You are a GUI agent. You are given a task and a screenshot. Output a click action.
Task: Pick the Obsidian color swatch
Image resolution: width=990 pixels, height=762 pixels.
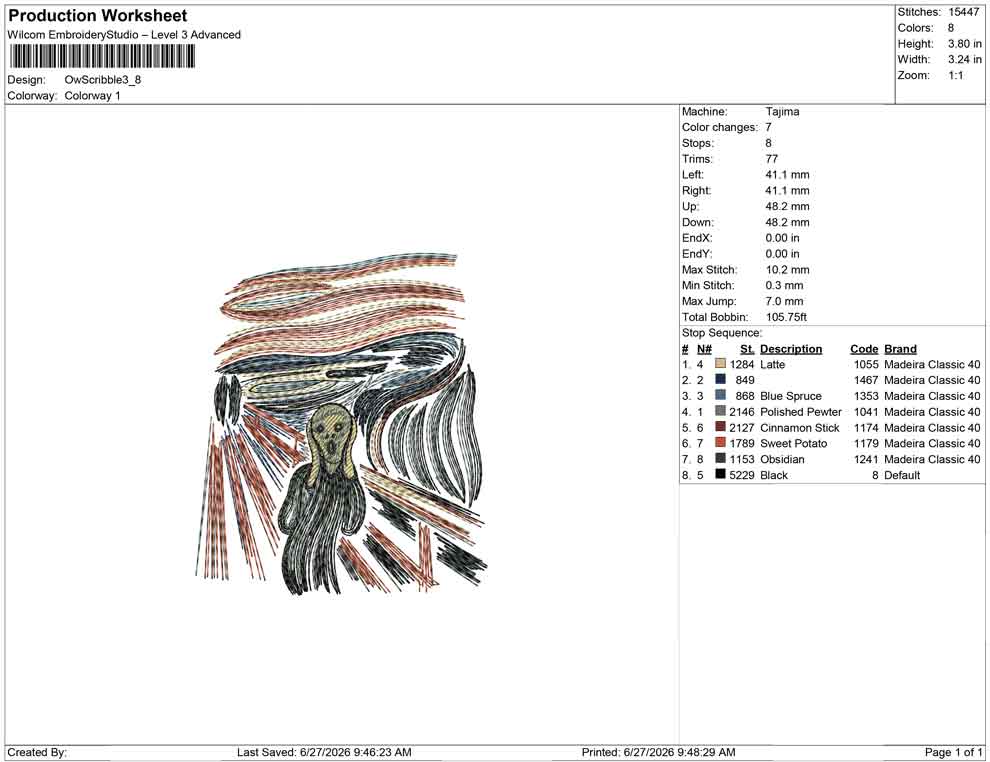(x=720, y=458)
